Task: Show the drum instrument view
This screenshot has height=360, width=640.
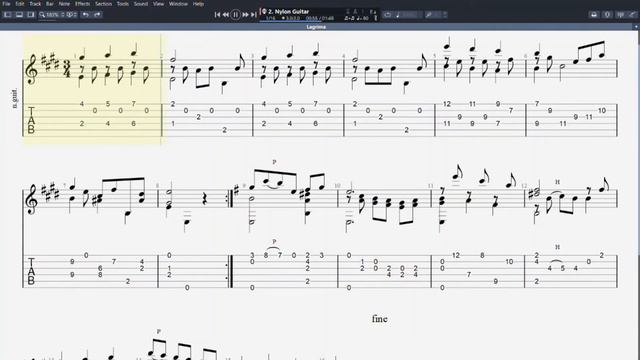Action: (607, 15)
